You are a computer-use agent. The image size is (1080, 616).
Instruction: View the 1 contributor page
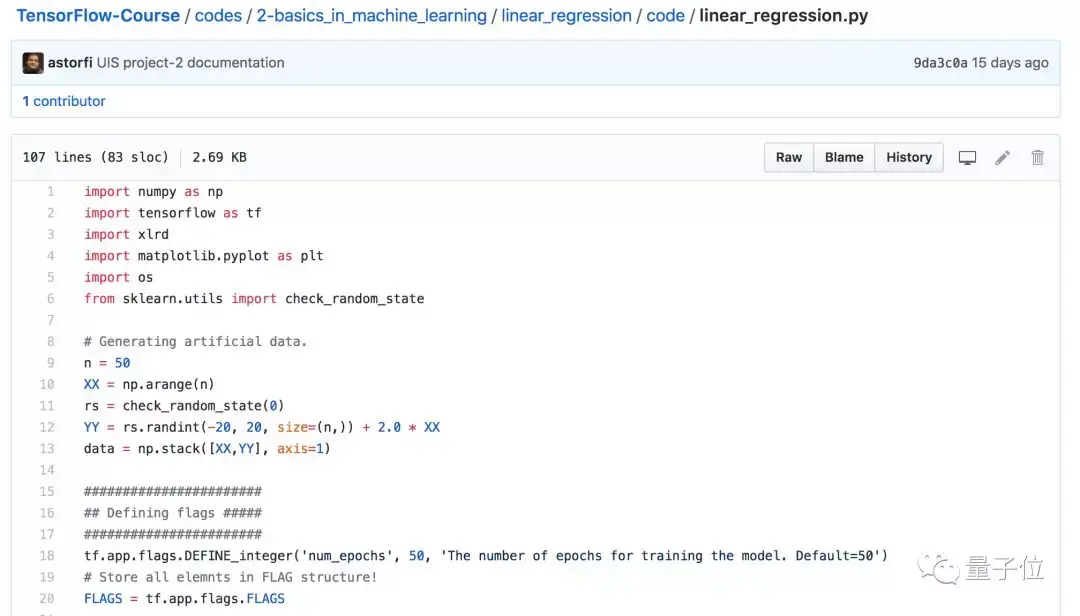pyautogui.click(x=63, y=100)
